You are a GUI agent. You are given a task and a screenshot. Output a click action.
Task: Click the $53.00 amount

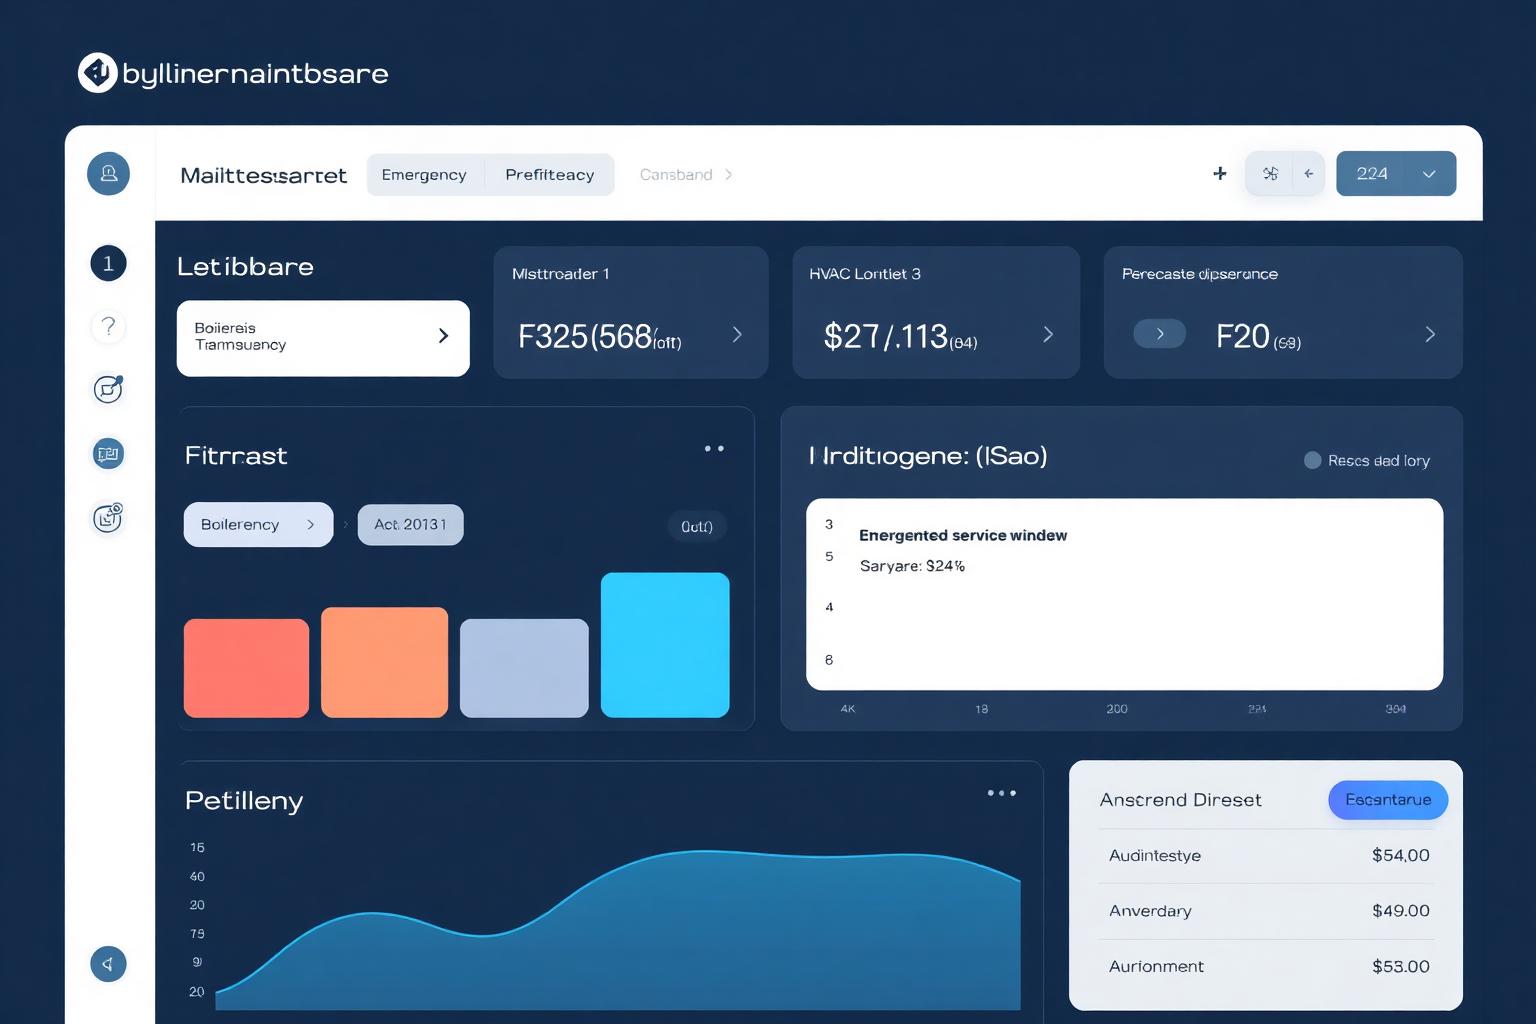1401,967
